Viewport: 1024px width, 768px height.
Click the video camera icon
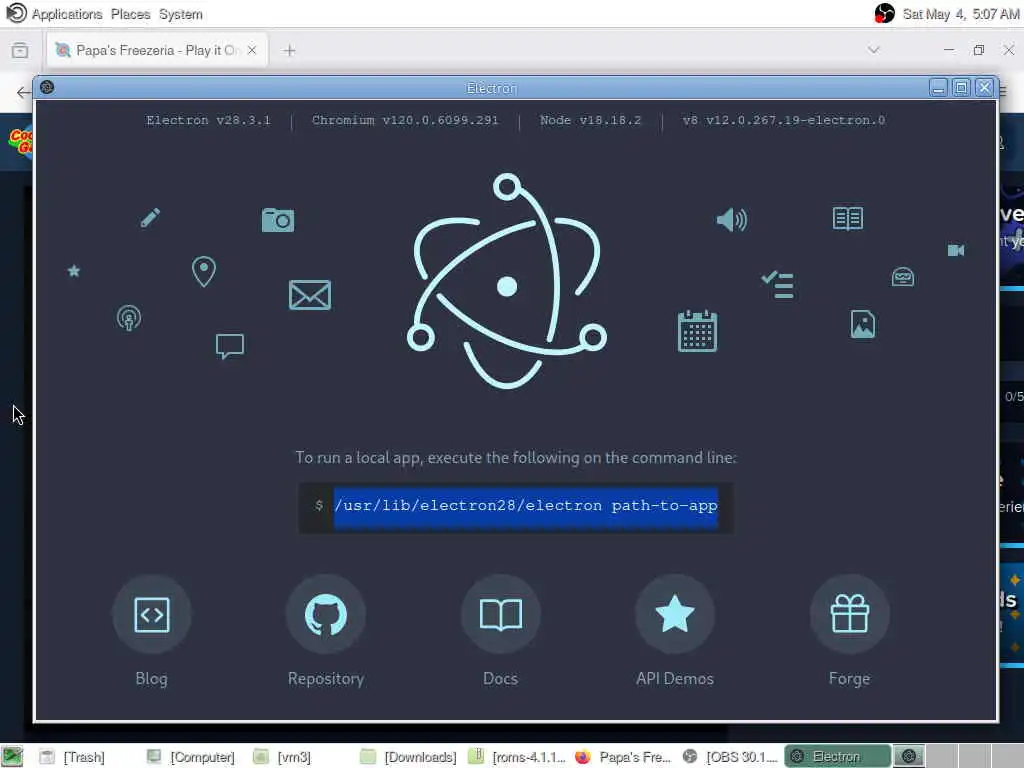coord(955,250)
